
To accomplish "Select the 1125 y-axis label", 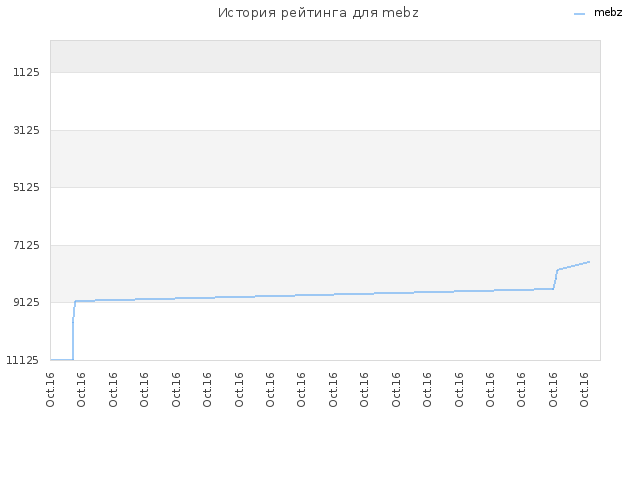I will (x=27, y=72).
